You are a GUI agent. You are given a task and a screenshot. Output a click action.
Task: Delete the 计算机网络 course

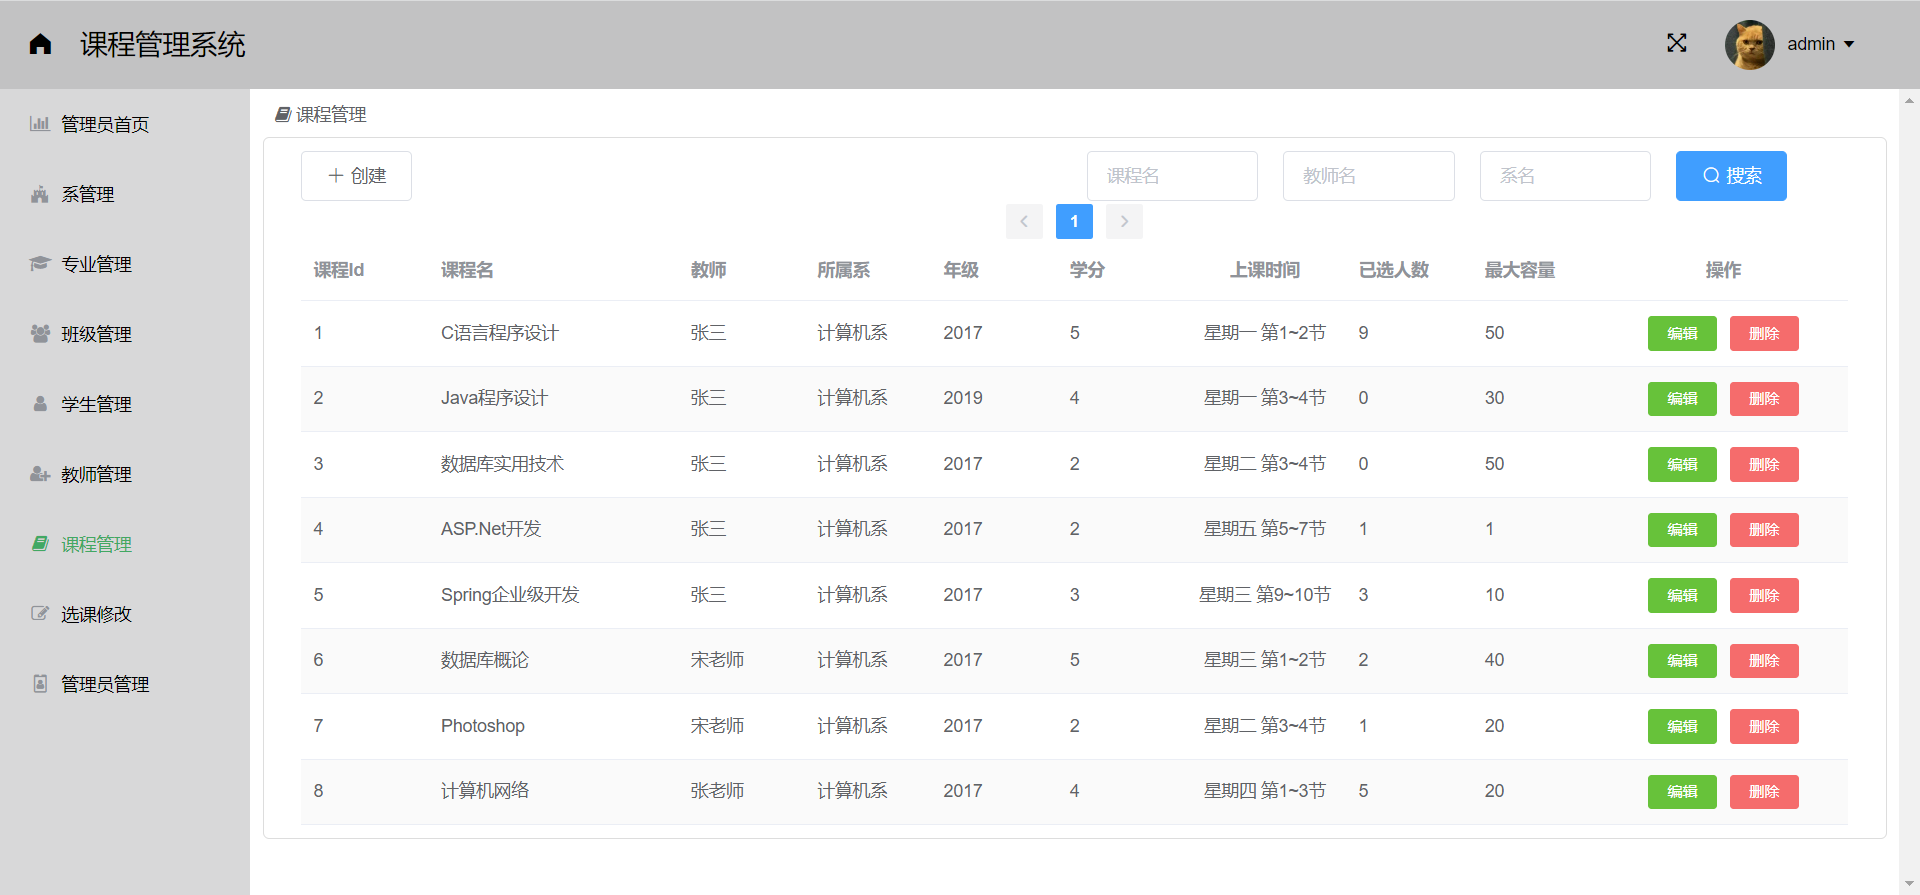pos(1764,792)
